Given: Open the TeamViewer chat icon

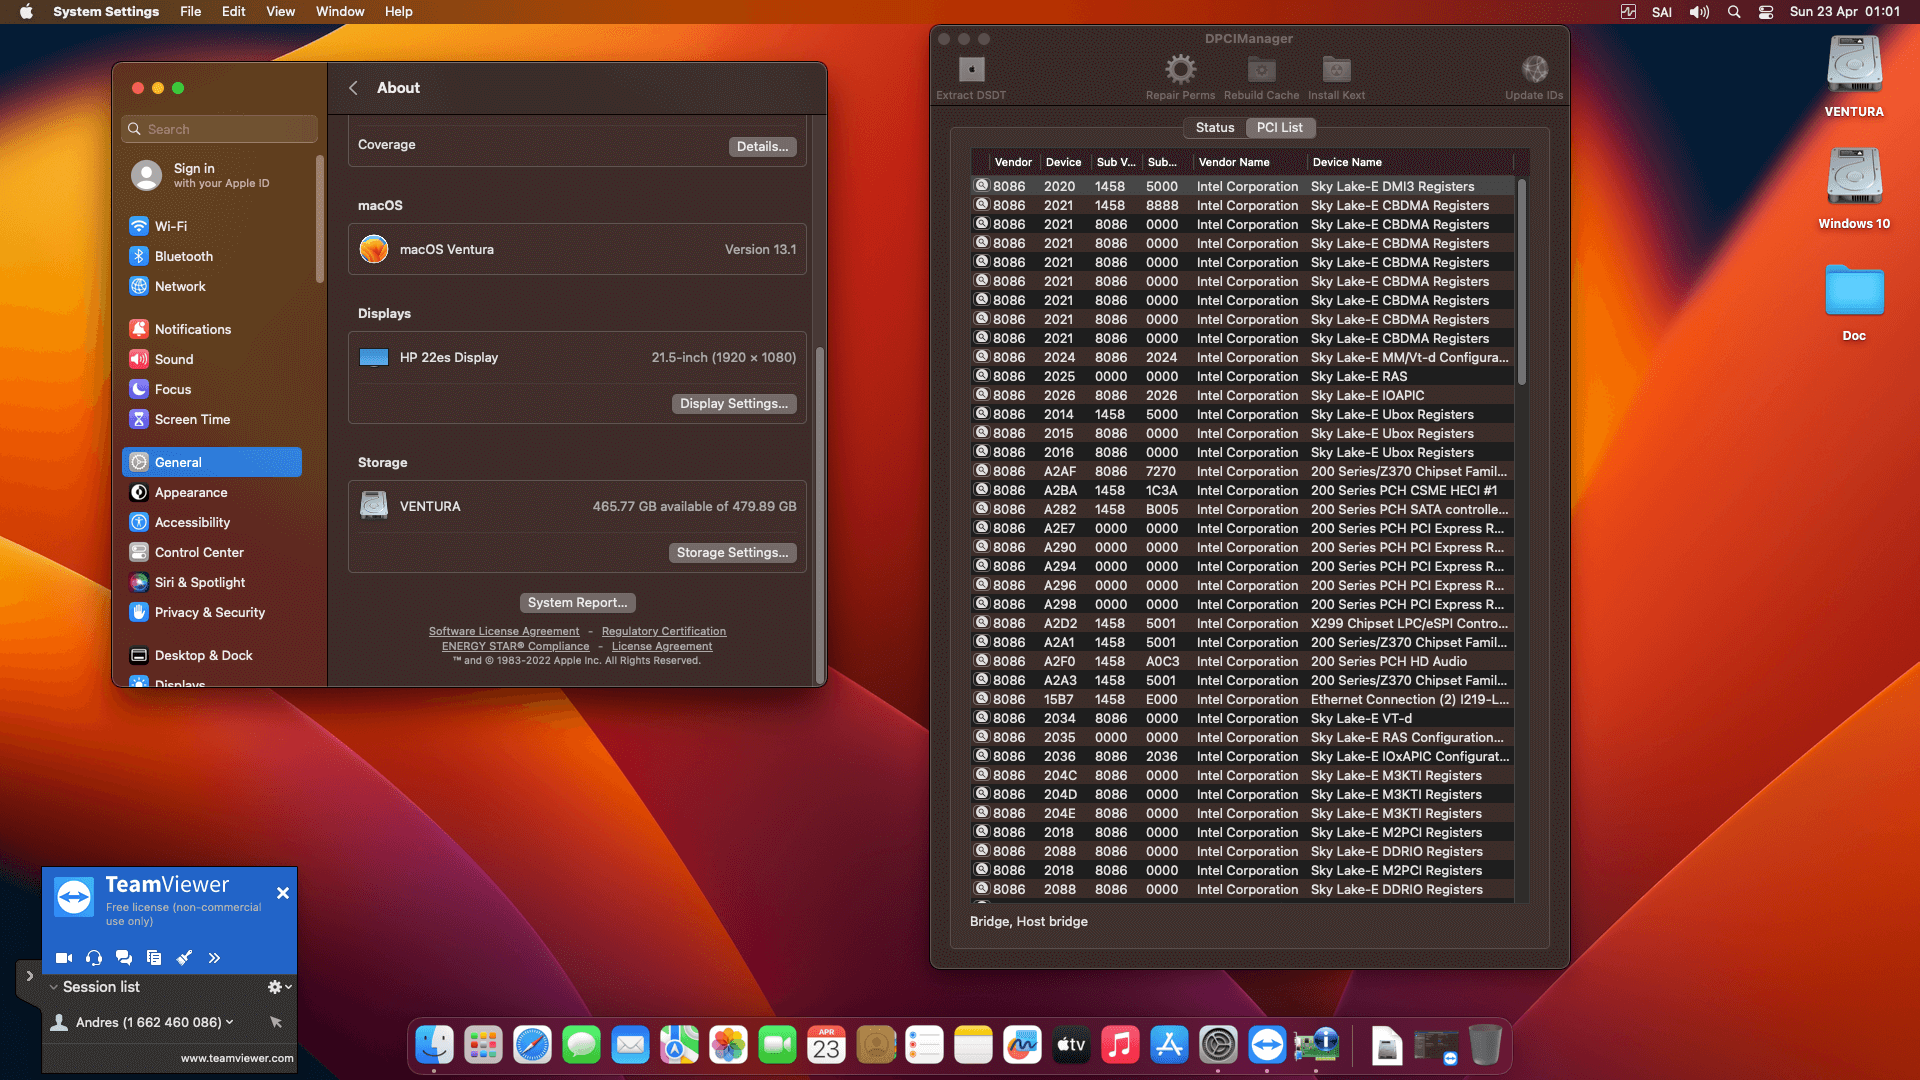Looking at the screenshot, I should click(x=124, y=957).
